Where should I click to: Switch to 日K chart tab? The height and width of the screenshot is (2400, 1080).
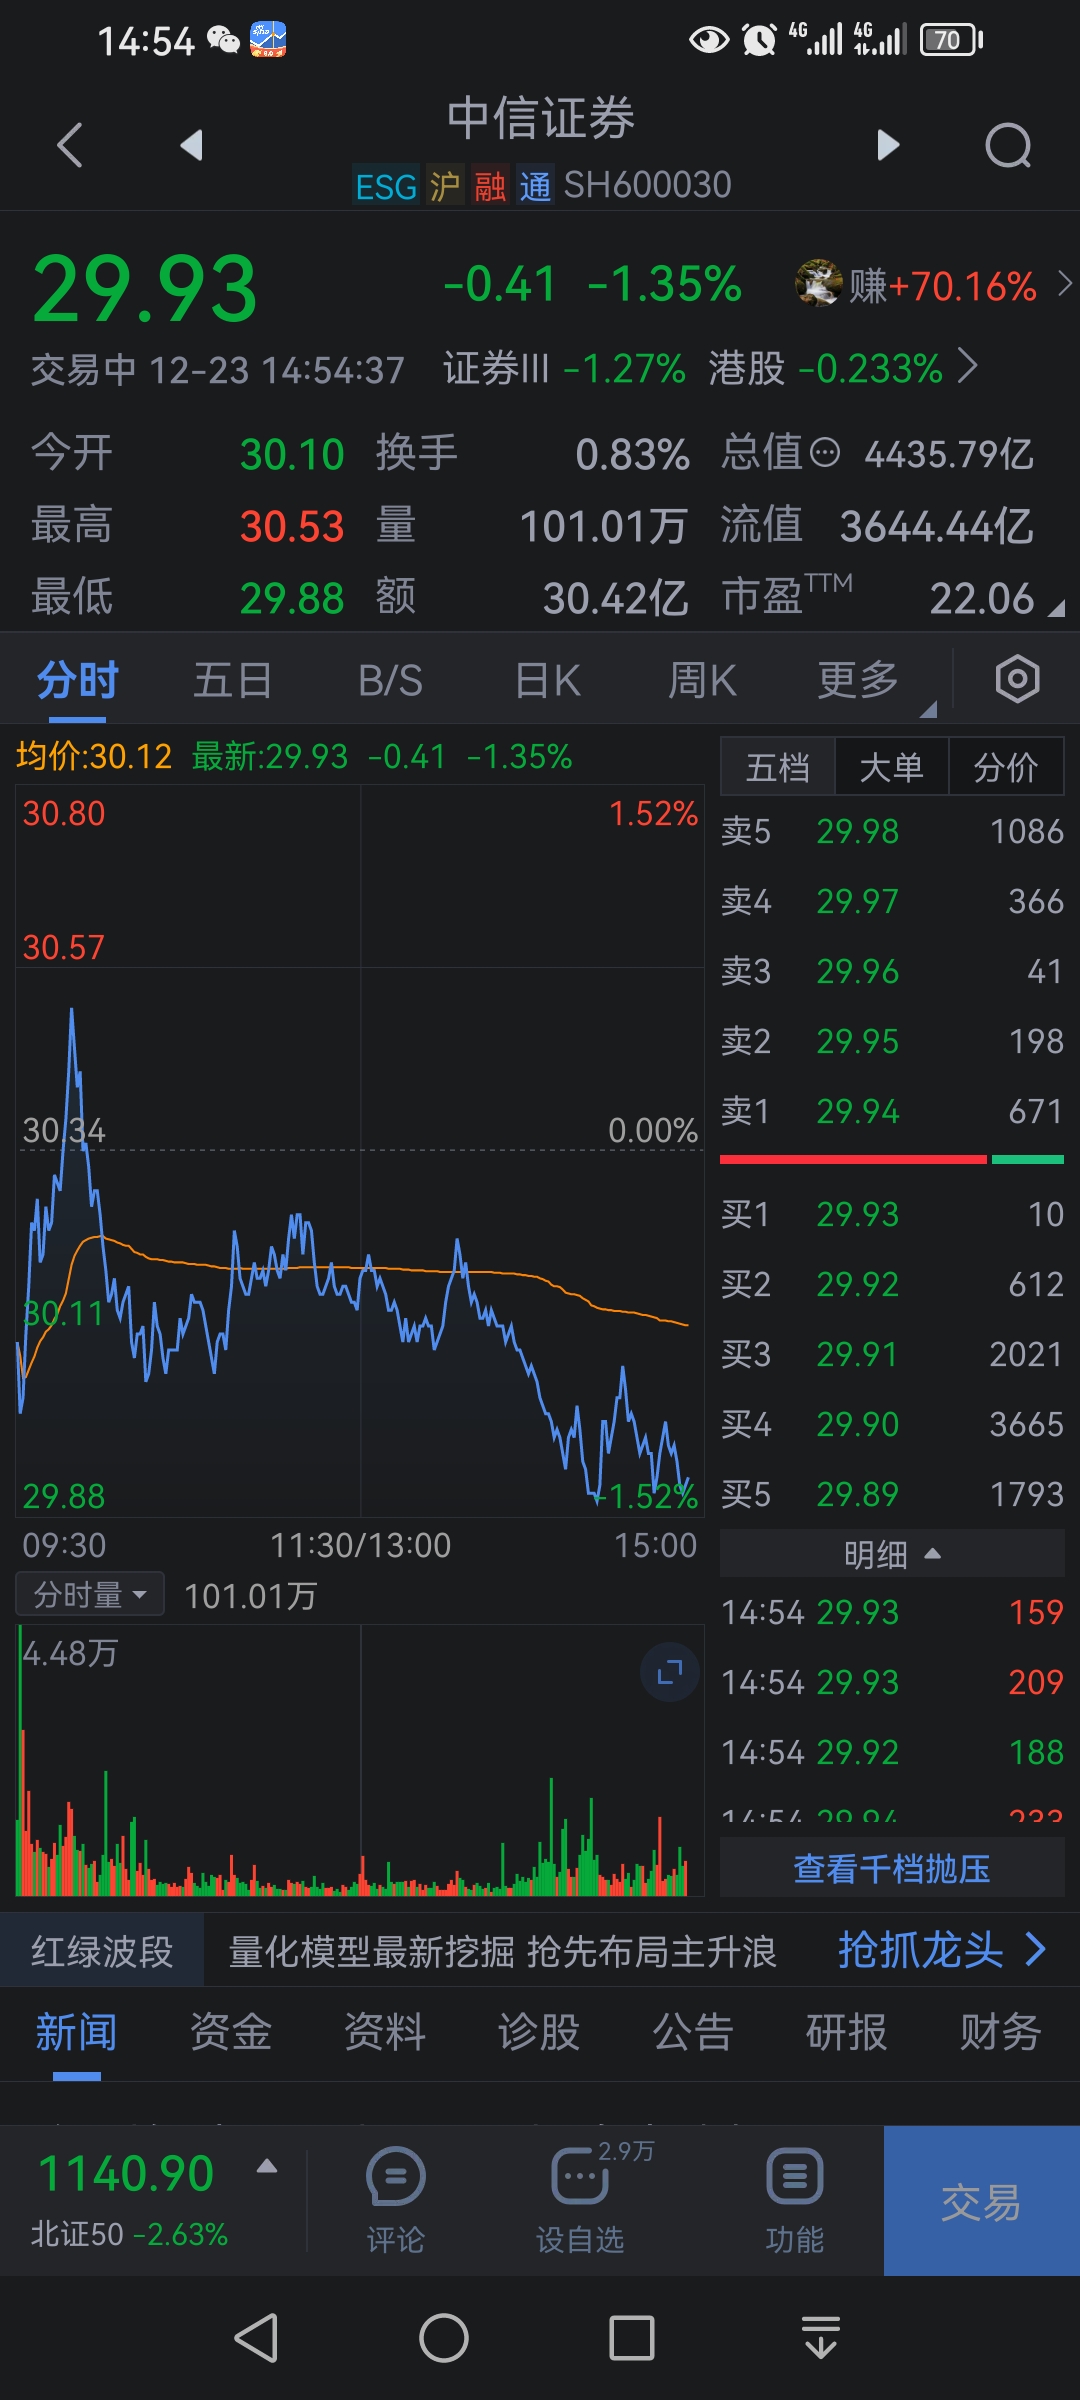pos(547,681)
